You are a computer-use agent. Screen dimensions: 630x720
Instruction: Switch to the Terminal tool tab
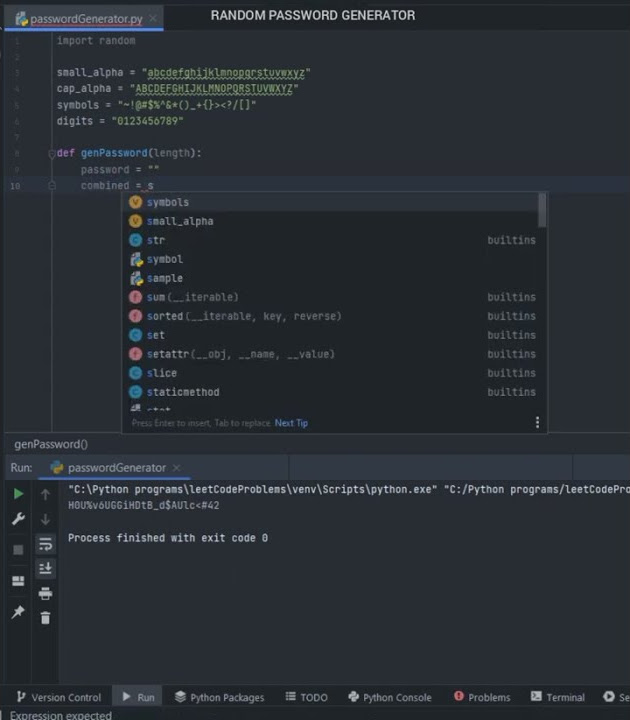(x=558, y=697)
